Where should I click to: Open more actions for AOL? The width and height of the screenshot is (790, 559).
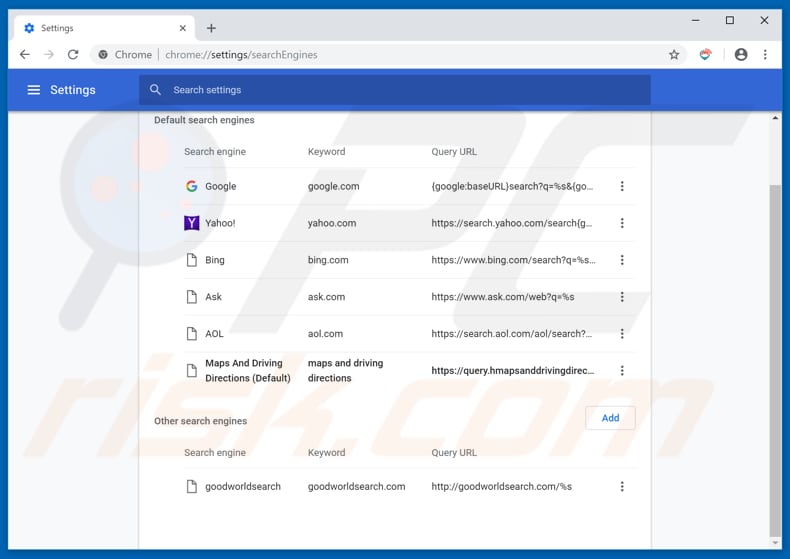coord(622,333)
